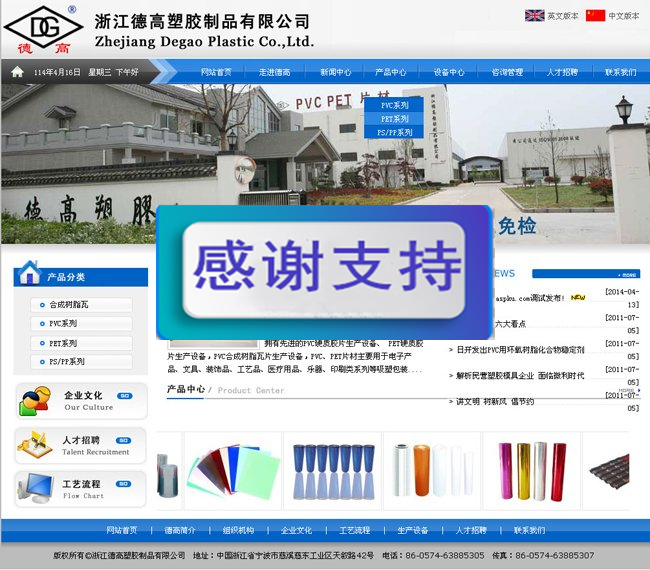Image resolution: width=650 pixels, height=570 pixels.
Task: Open 网站首页 in footer navigation
Action: click(x=121, y=530)
